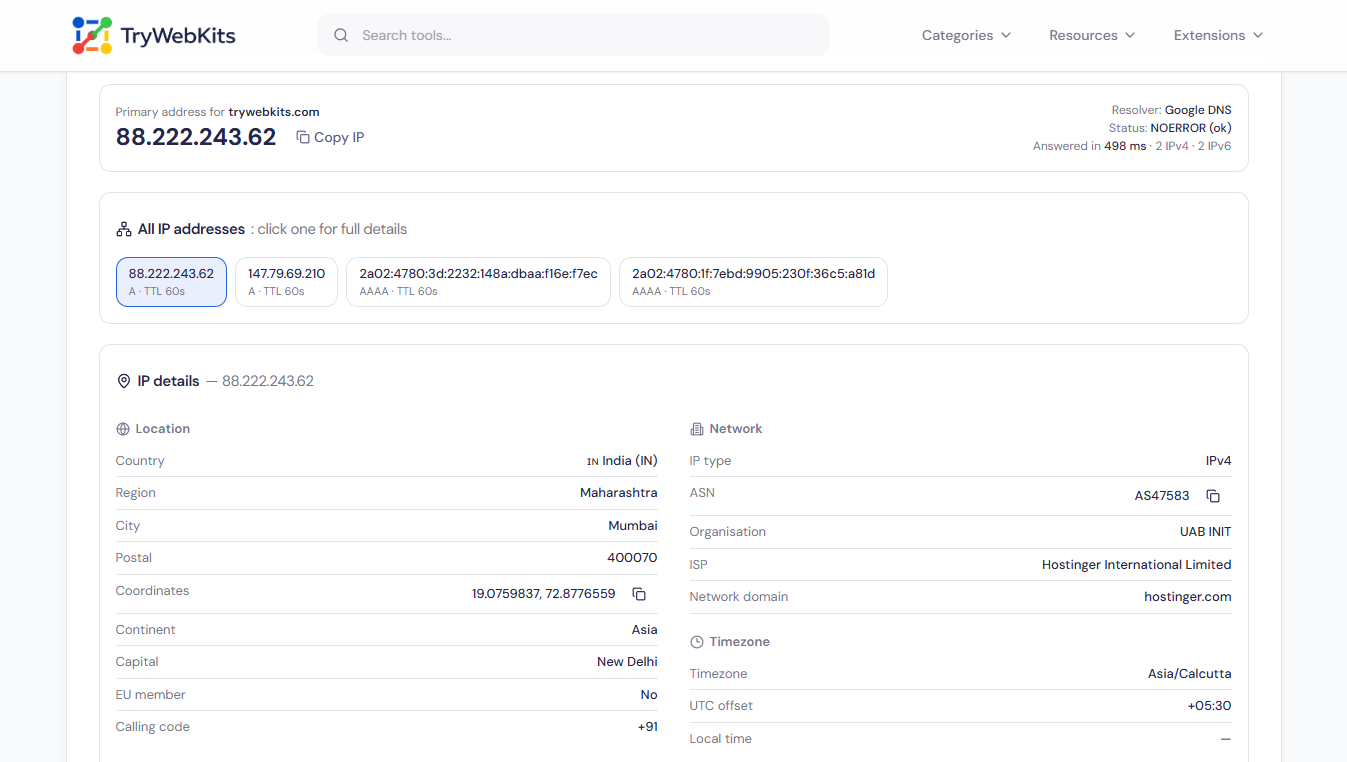This screenshot has width=1347, height=762.
Task: Click the India (IN) country value
Action: (x=622, y=461)
